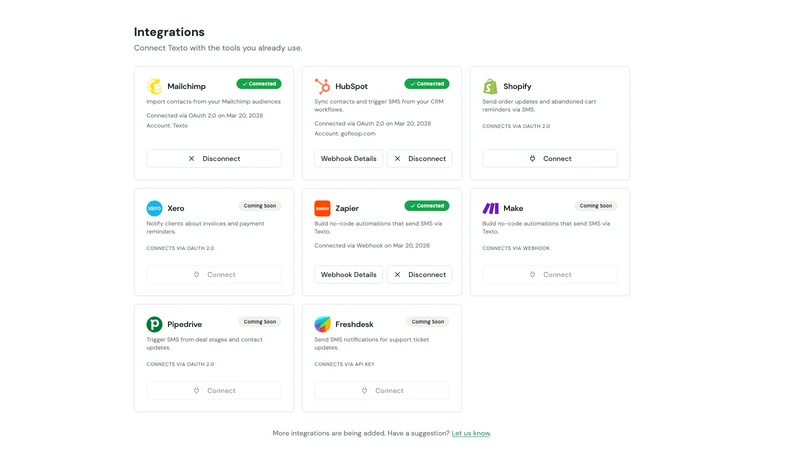Click the Pipedrive logo icon

pos(154,324)
